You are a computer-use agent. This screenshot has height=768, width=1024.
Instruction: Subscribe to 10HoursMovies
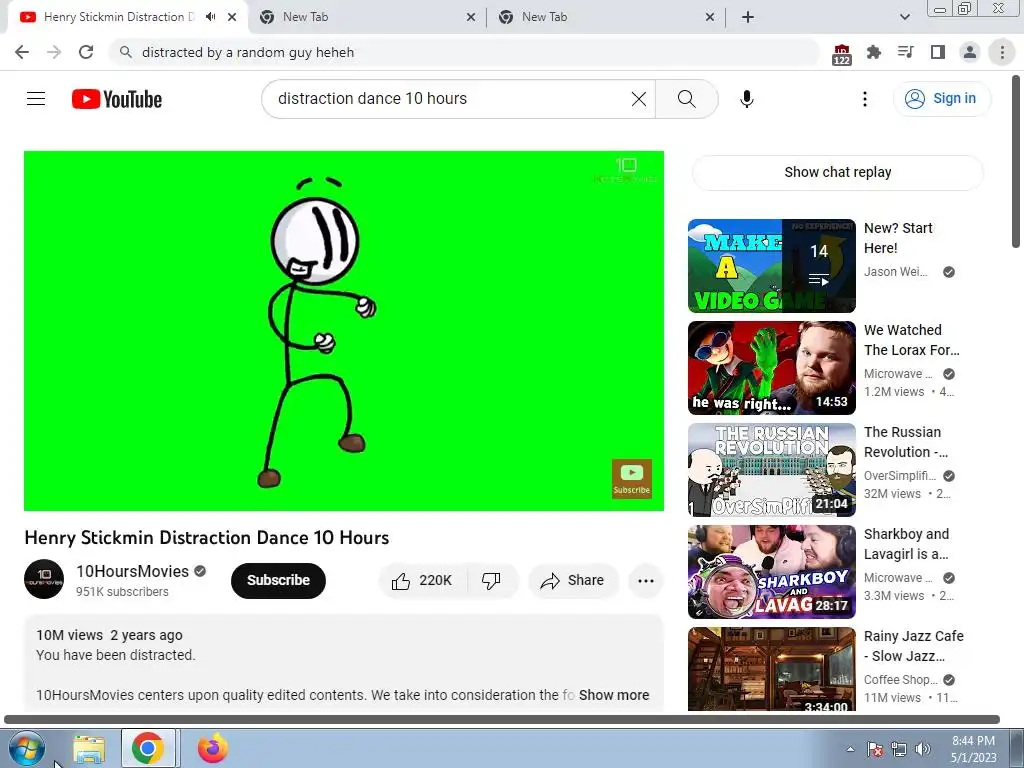pyautogui.click(x=278, y=580)
